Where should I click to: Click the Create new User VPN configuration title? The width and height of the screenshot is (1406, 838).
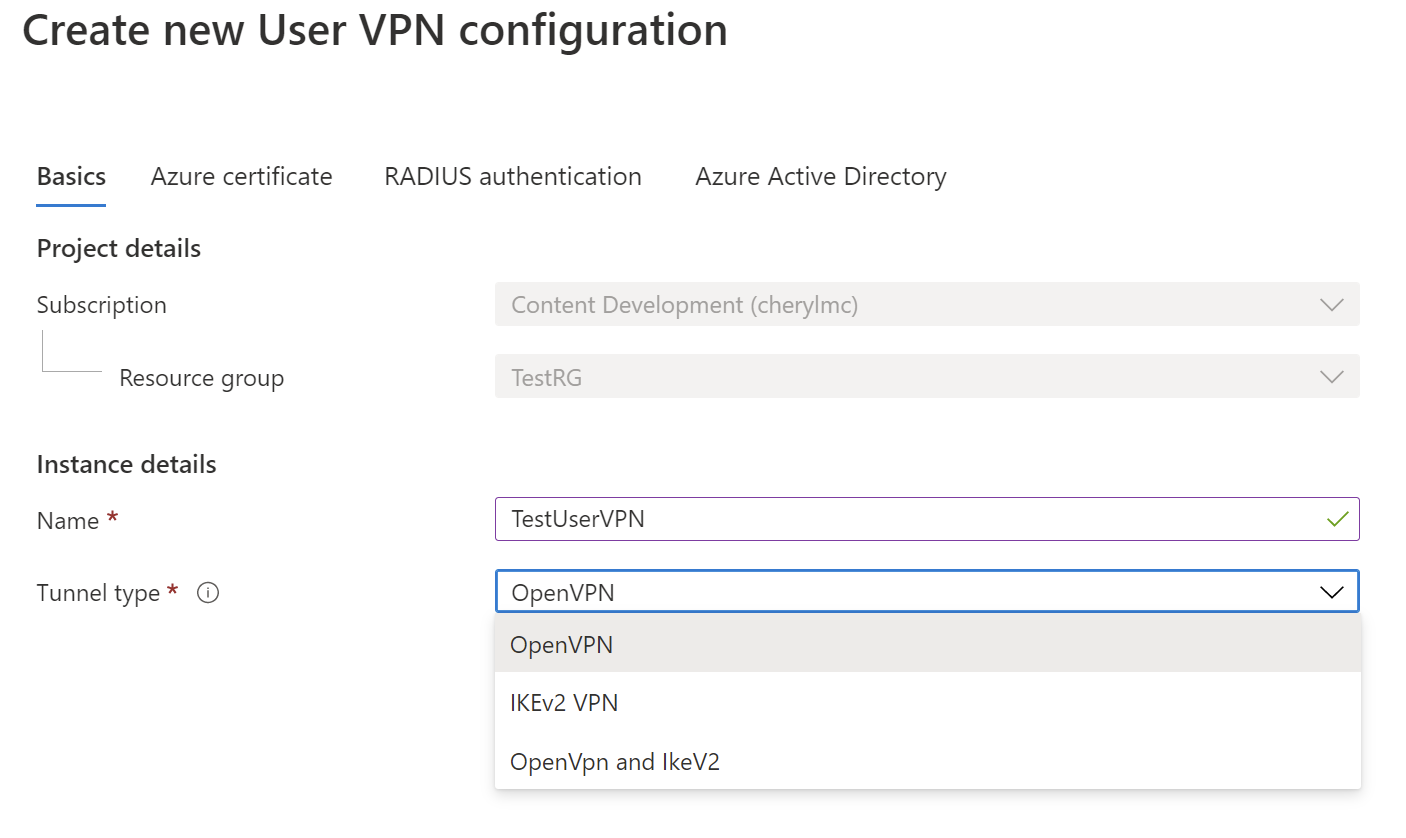[x=375, y=31]
